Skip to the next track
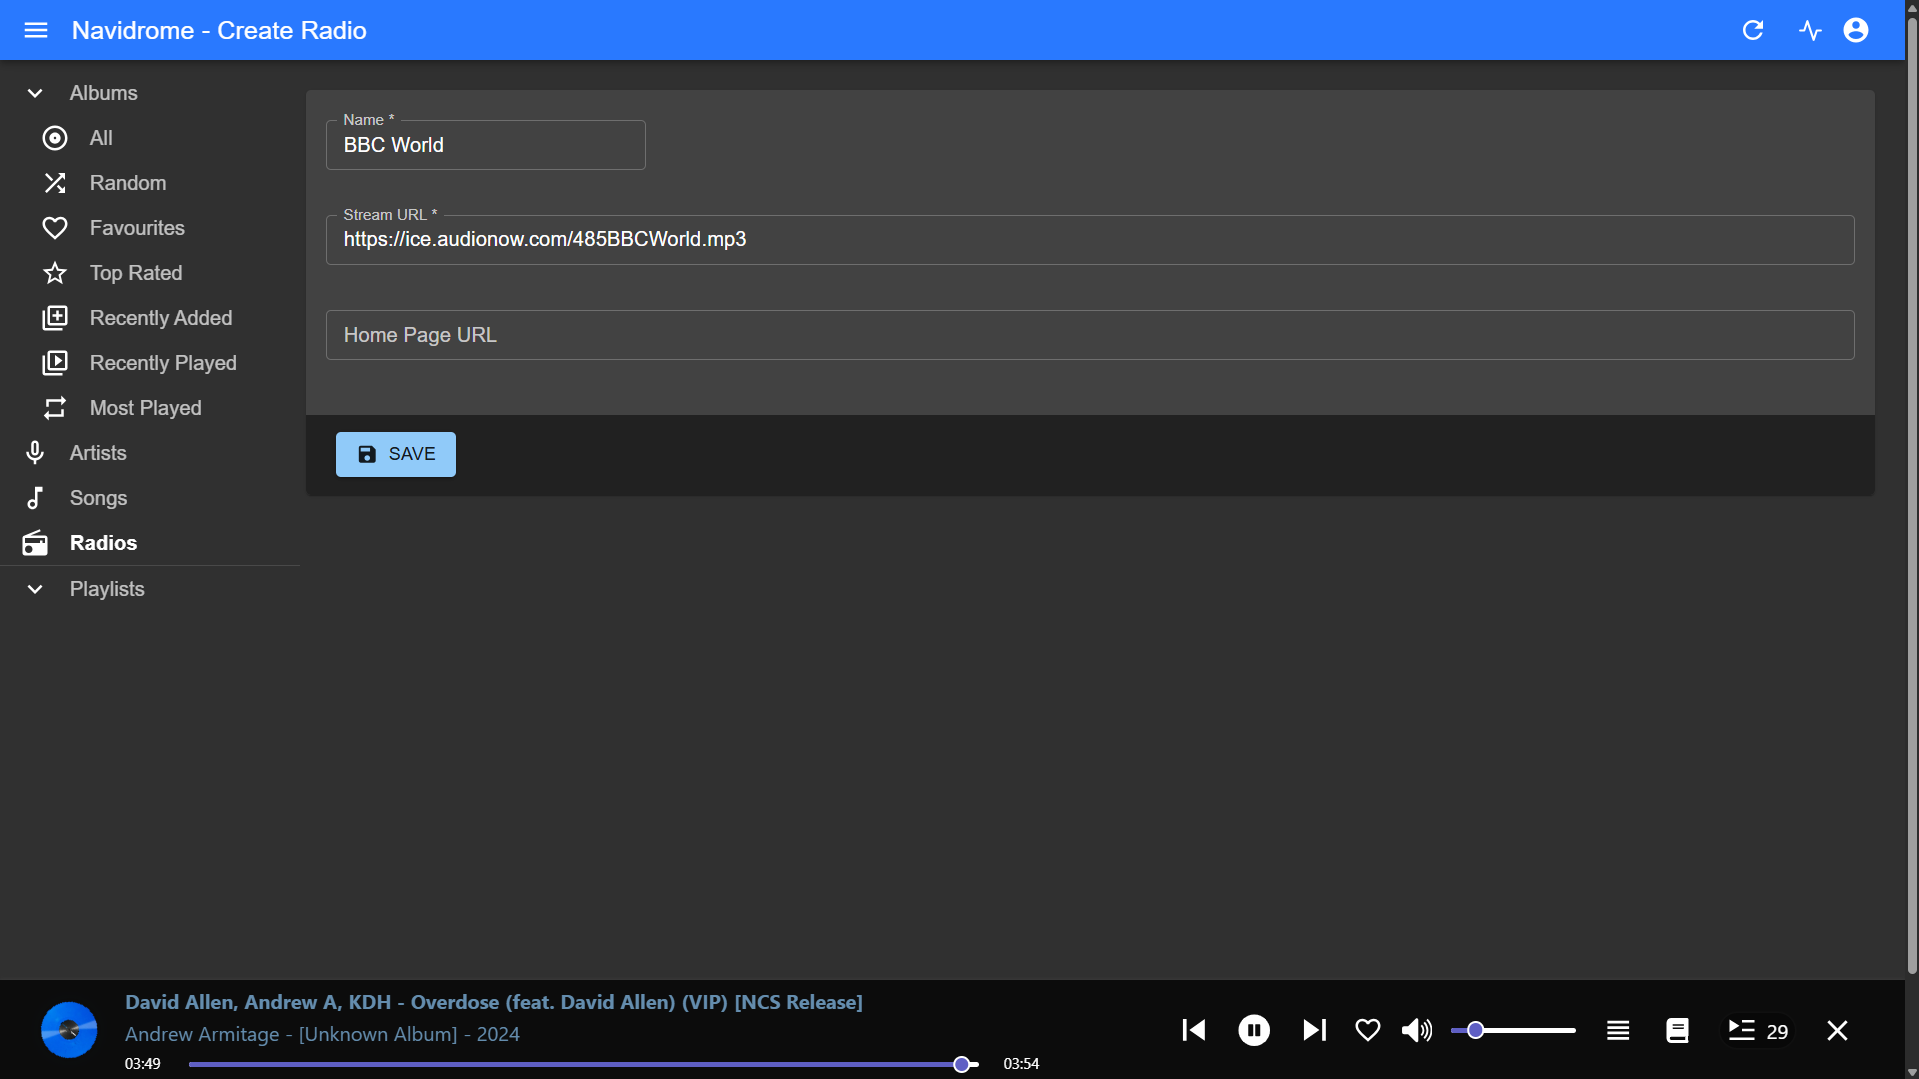Viewport: 1919px width, 1079px height. (x=1314, y=1030)
